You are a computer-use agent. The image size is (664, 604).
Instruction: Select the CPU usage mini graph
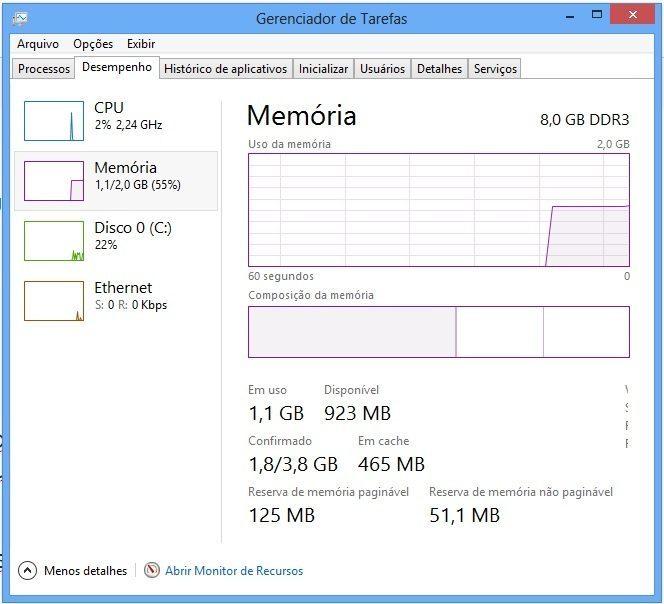tap(53, 120)
